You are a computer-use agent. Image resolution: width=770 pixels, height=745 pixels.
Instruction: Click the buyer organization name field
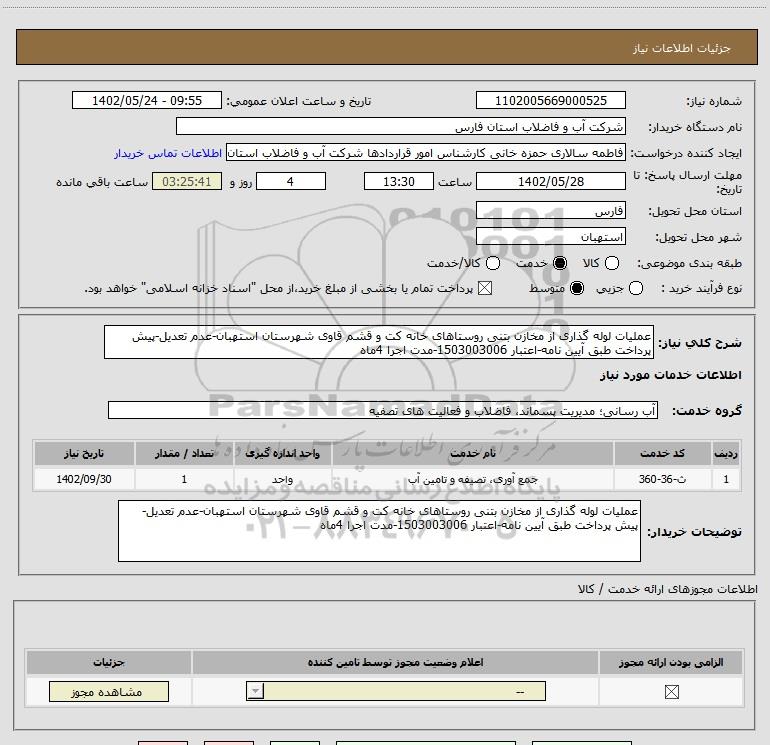pyautogui.click(x=401, y=126)
